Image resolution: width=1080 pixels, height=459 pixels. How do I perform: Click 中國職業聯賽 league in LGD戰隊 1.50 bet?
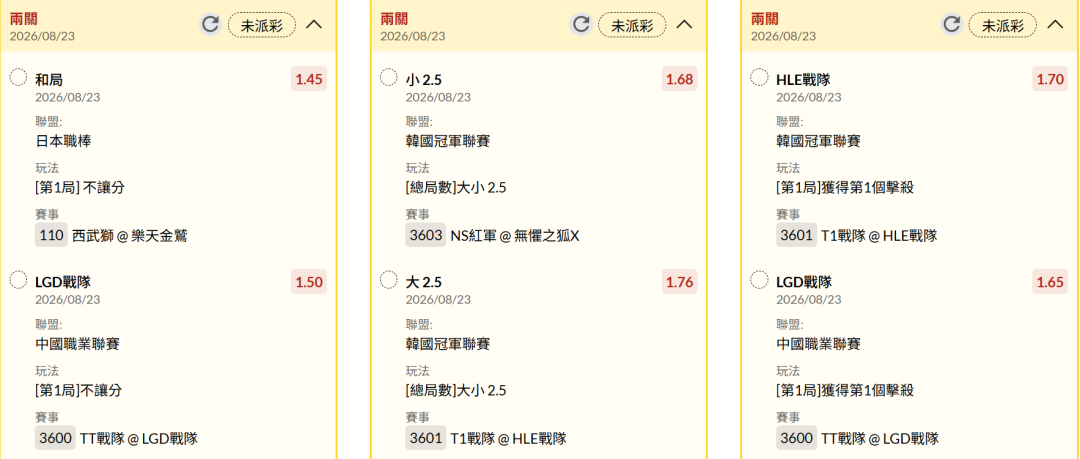(77, 344)
